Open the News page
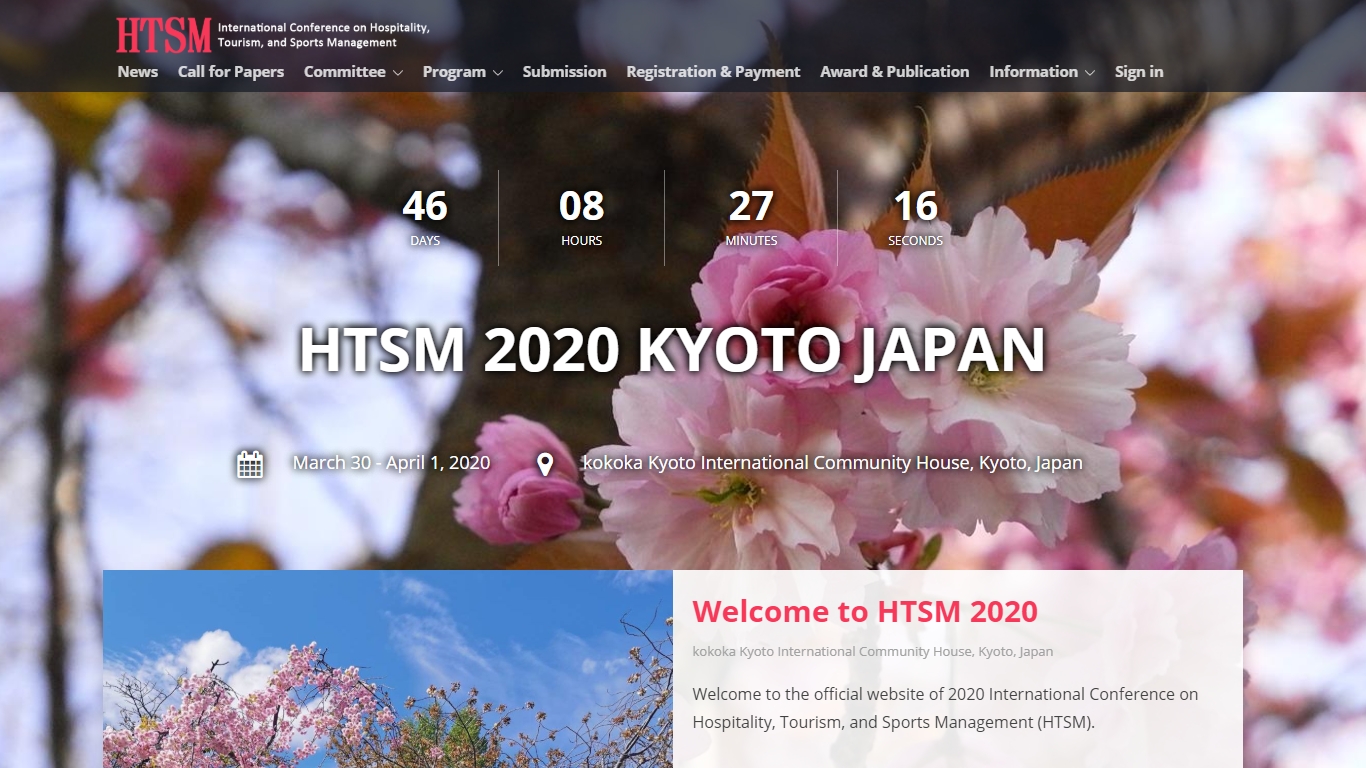Viewport: 1366px width, 768px height. (138, 72)
